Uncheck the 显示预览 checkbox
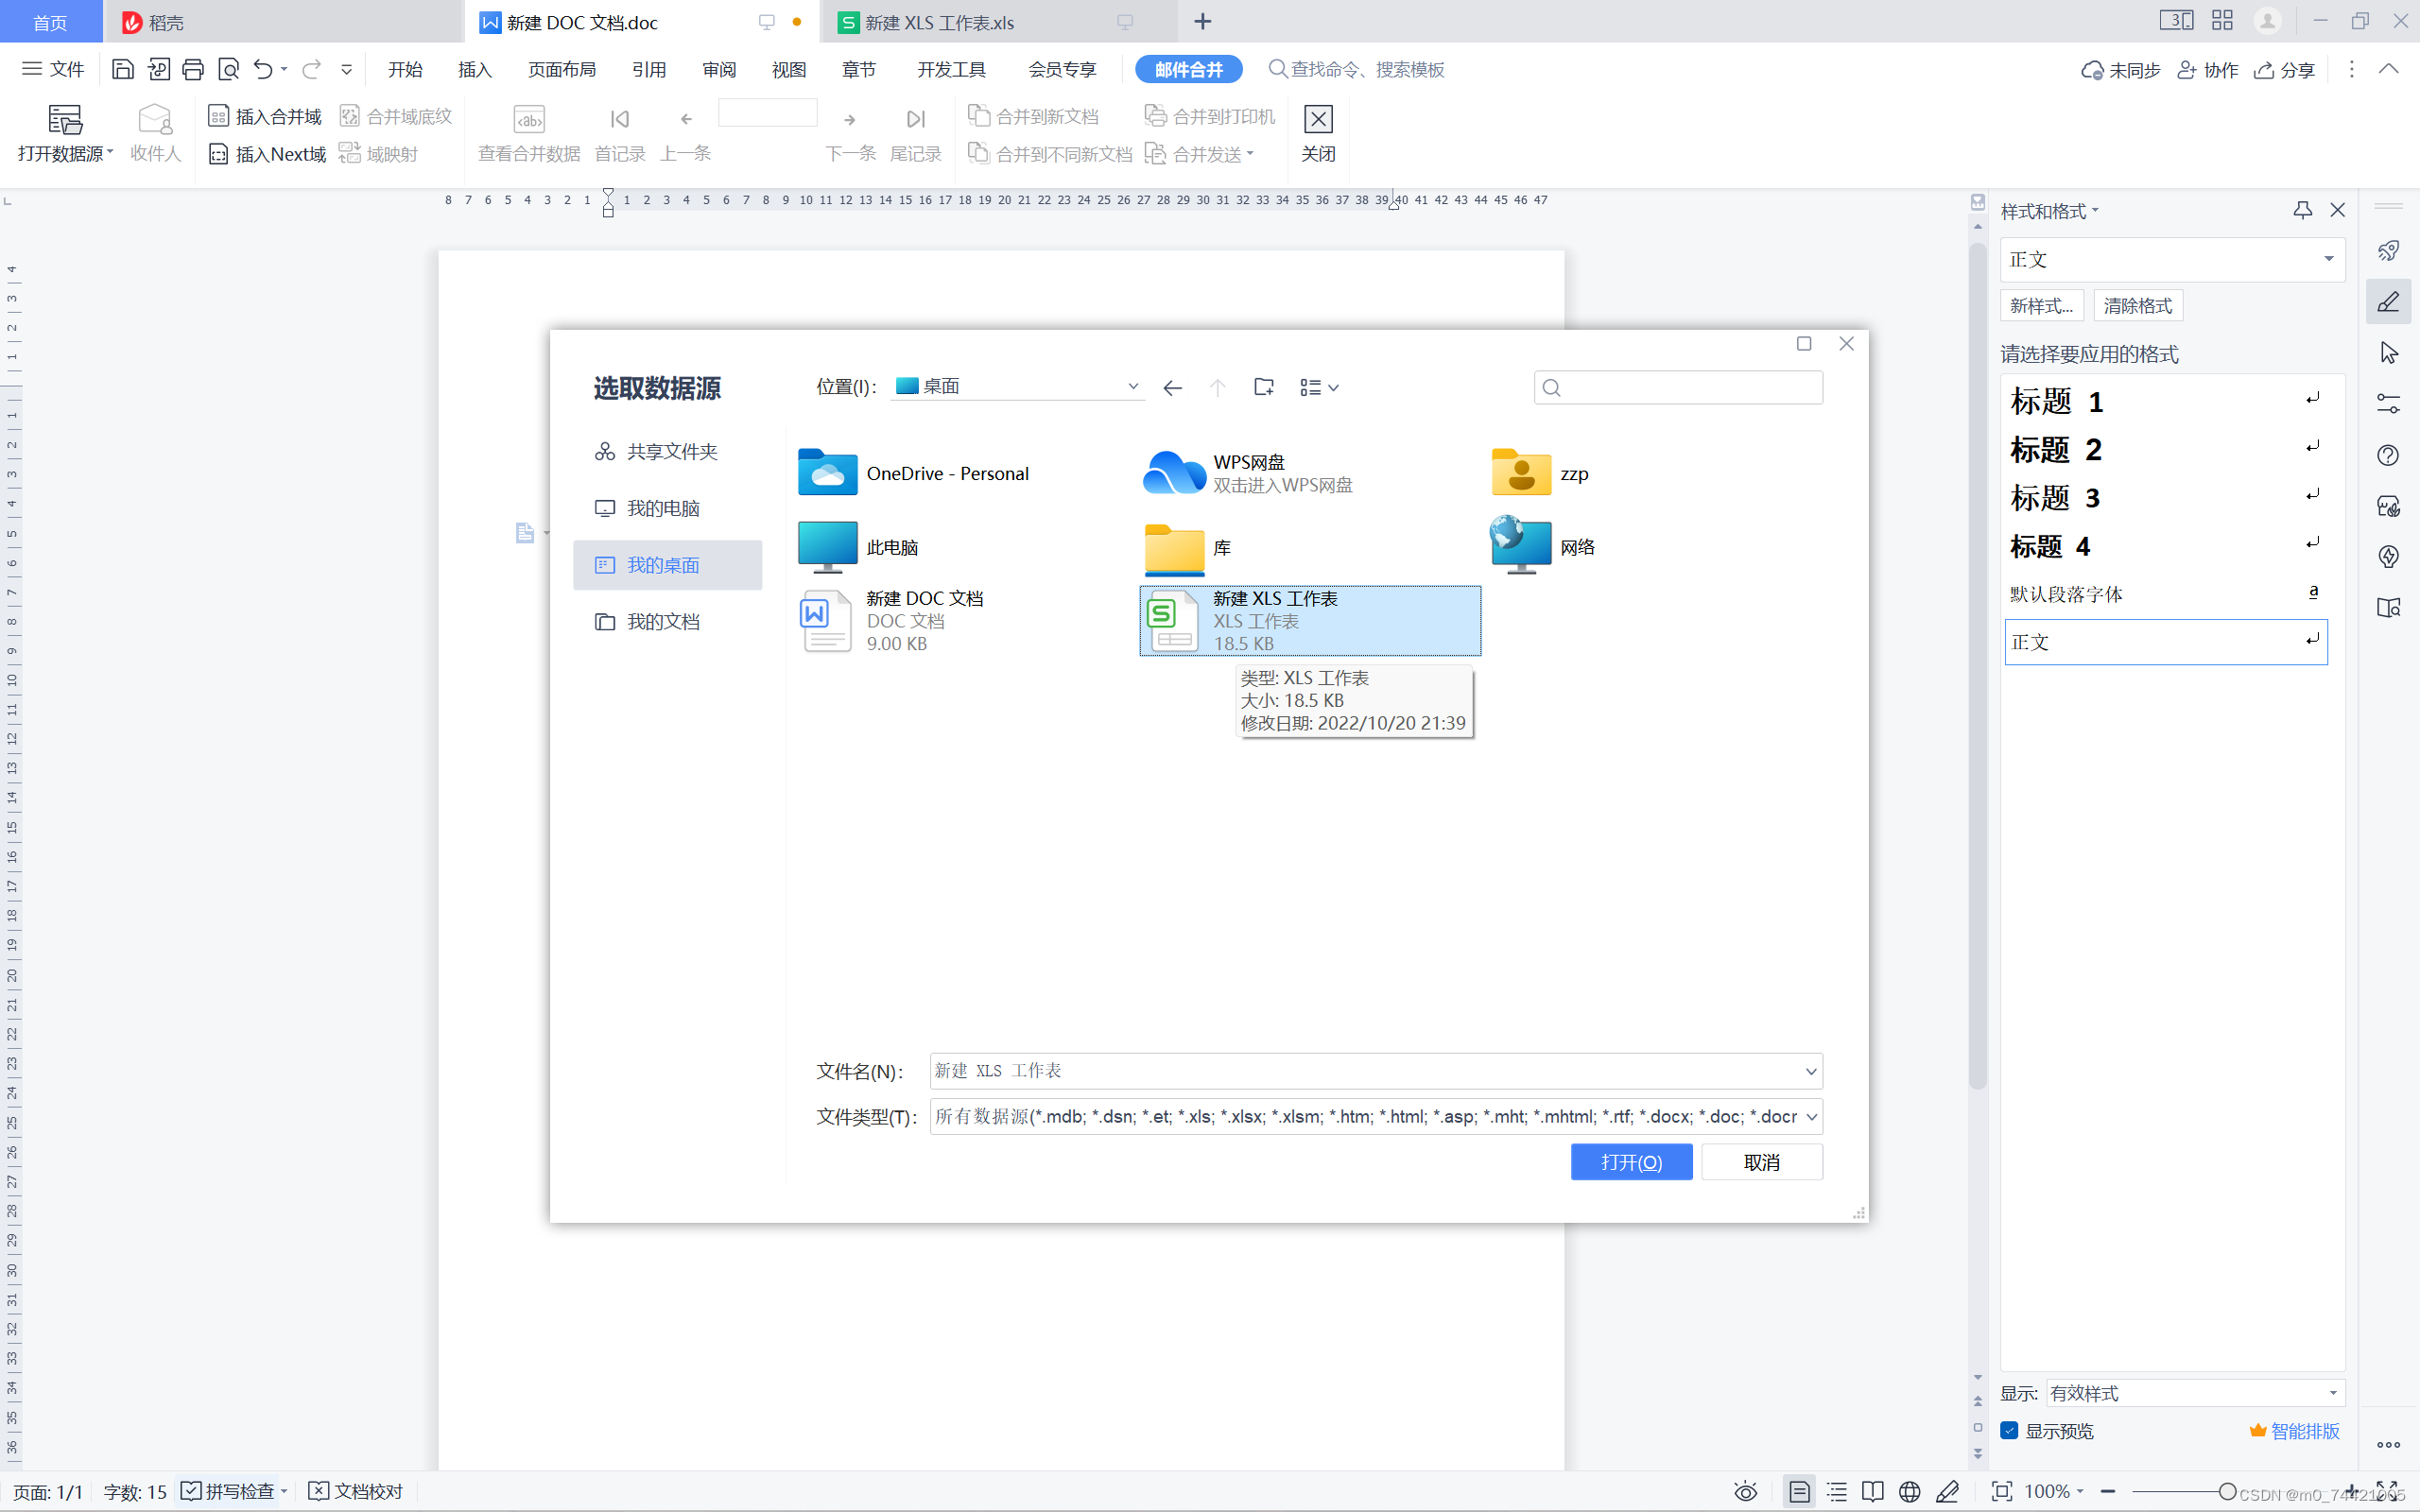Image resolution: width=2420 pixels, height=1512 pixels. (x=2009, y=1430)
